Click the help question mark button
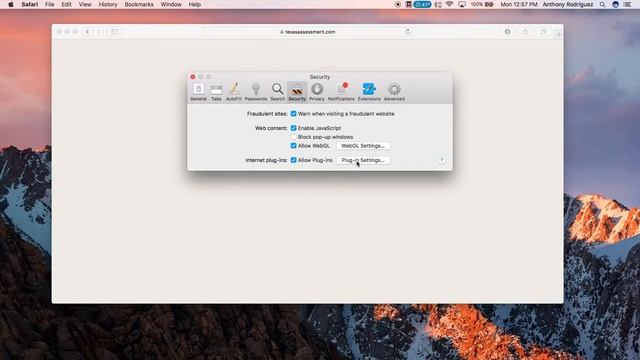This screenshot has height=360, width=640. 442,160
